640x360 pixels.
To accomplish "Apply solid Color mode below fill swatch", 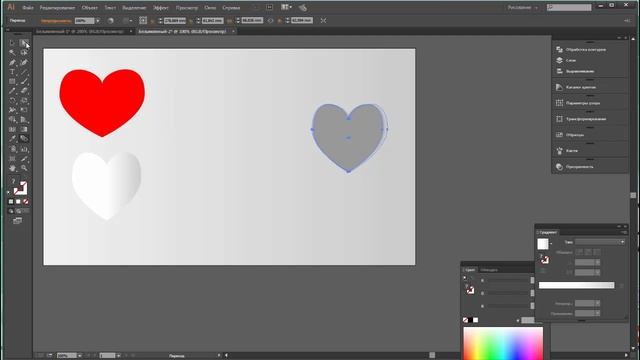I will [11, 202].
